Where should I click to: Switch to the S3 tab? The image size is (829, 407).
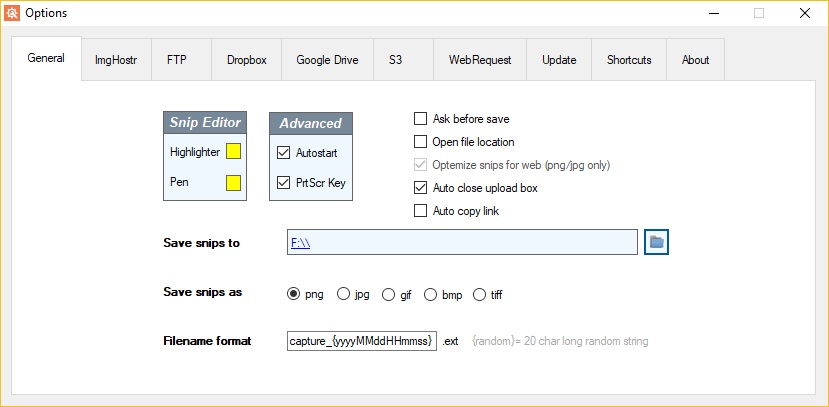(403, 60)
